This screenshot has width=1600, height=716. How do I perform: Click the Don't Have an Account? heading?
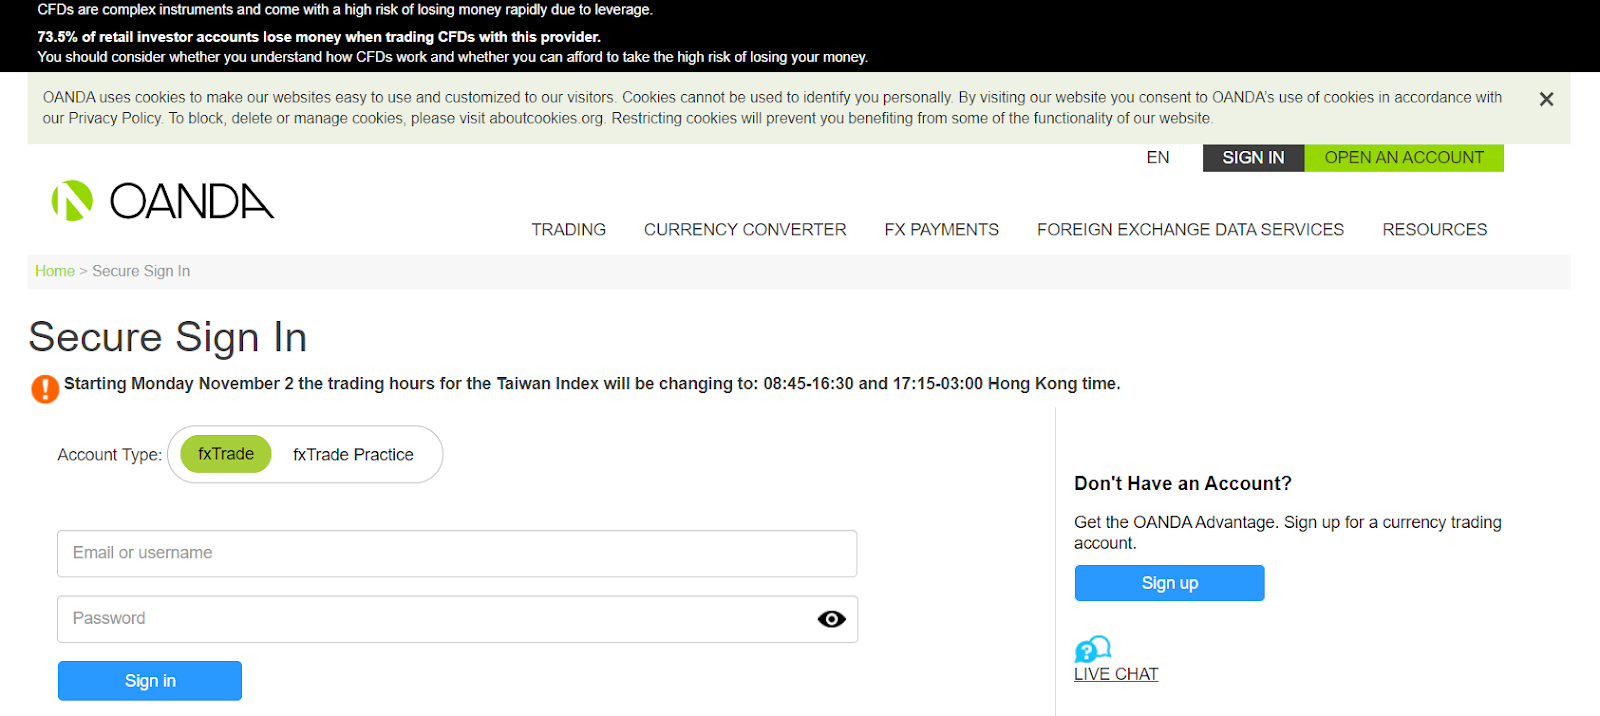(1183, 484)
